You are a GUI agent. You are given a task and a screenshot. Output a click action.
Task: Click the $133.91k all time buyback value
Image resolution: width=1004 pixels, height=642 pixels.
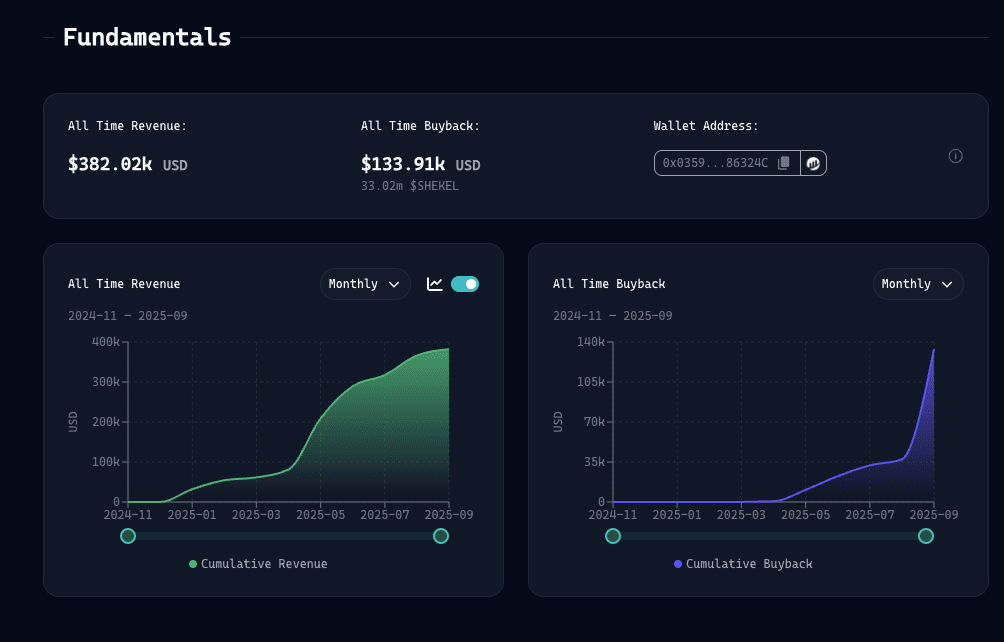coord(403,164)
